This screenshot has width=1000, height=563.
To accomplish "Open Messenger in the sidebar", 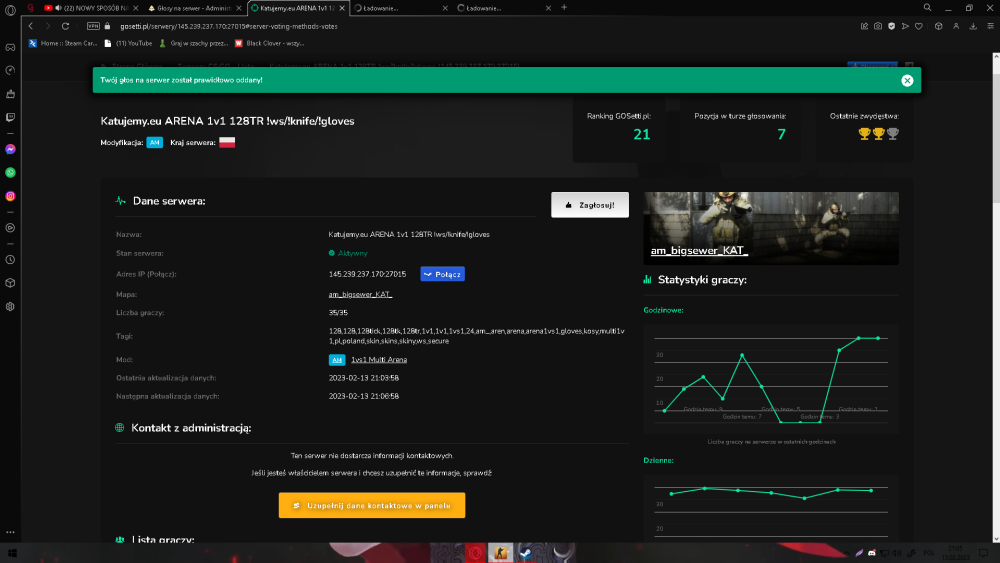I will 10,149.
